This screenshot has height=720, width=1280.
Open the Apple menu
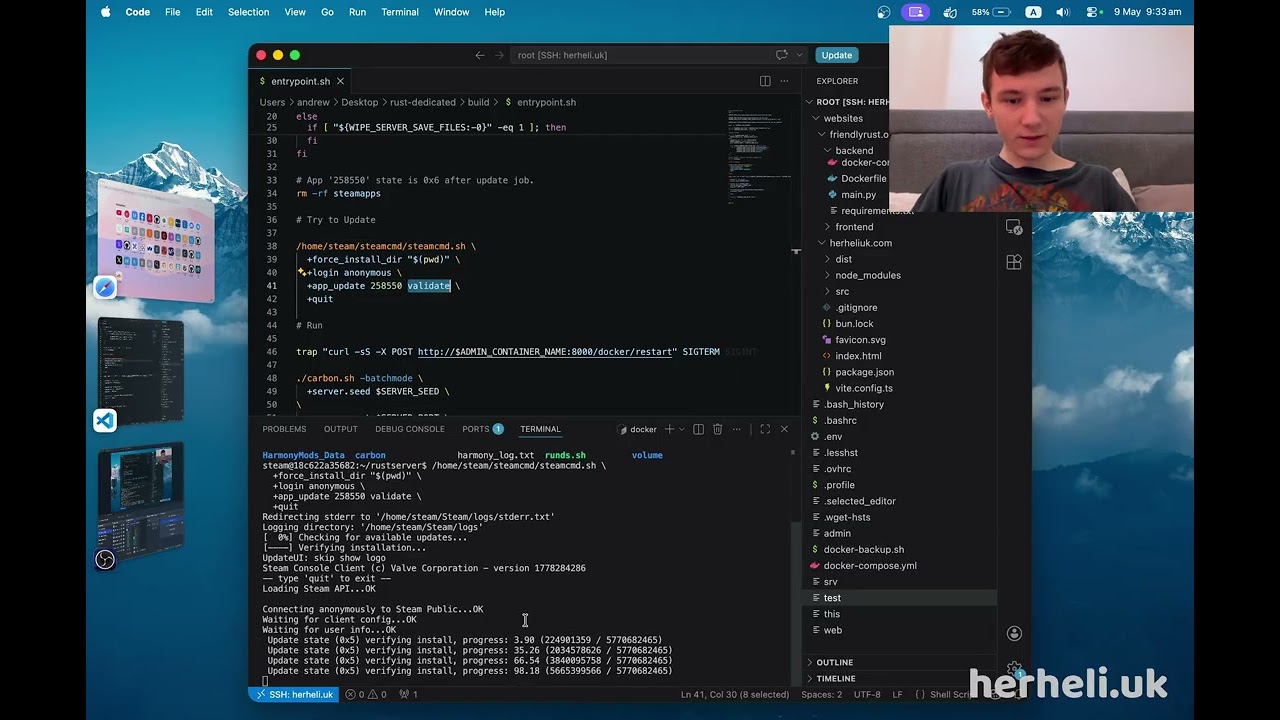pyautogui.click(x=105, y=12)
